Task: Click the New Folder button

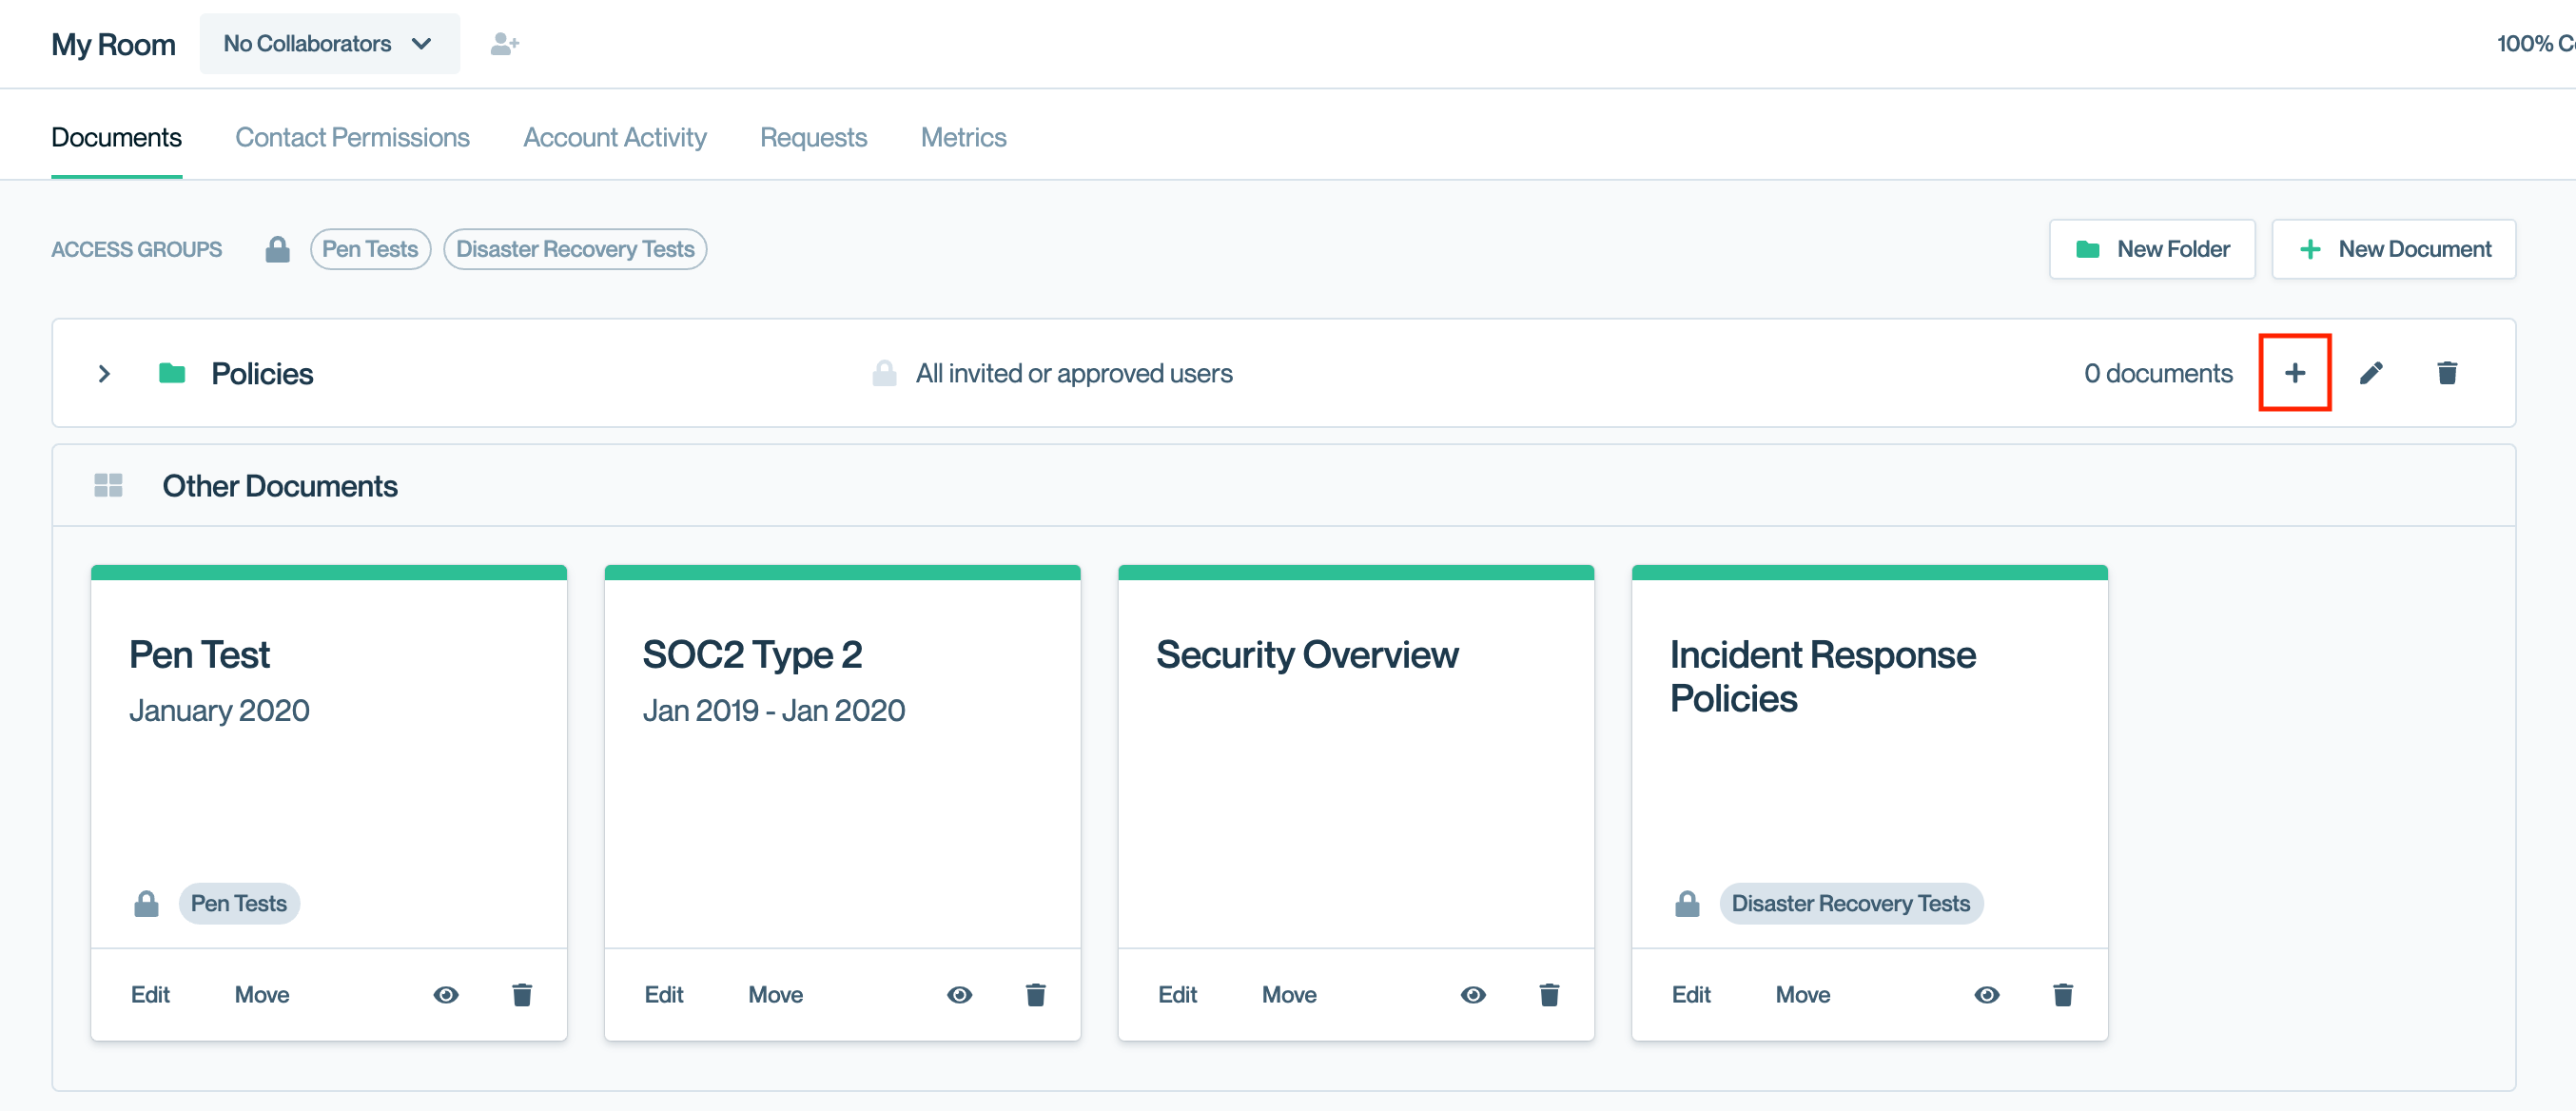Action: click(x=2152, y=249)
